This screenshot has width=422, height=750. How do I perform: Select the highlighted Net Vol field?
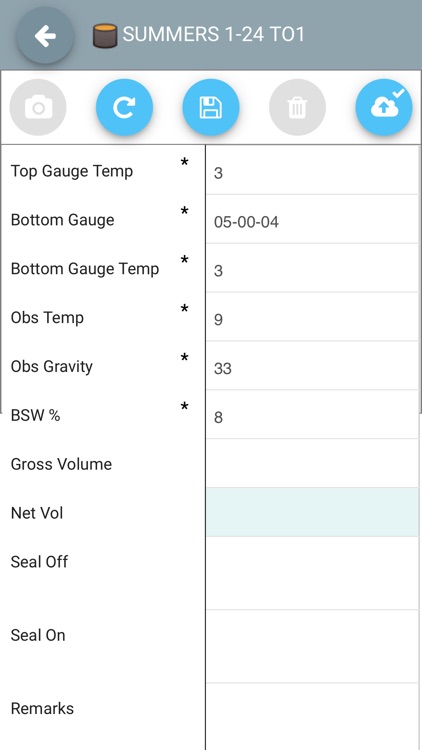312,512
